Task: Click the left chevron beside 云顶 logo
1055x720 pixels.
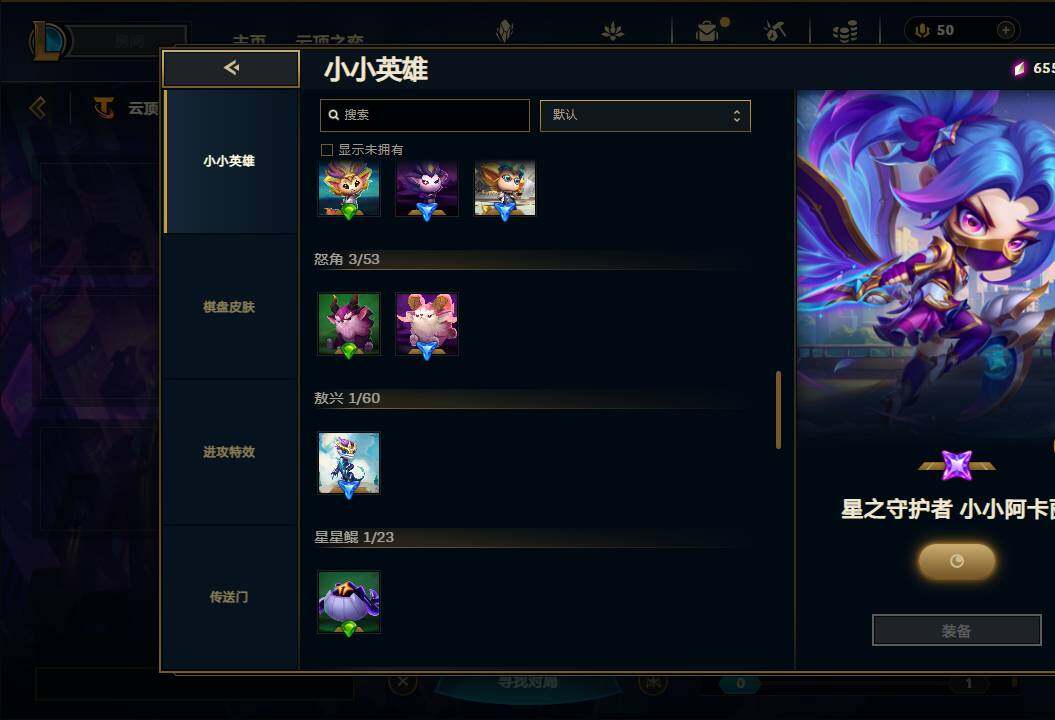Action: pyautogui.click(x=38, y=108)
